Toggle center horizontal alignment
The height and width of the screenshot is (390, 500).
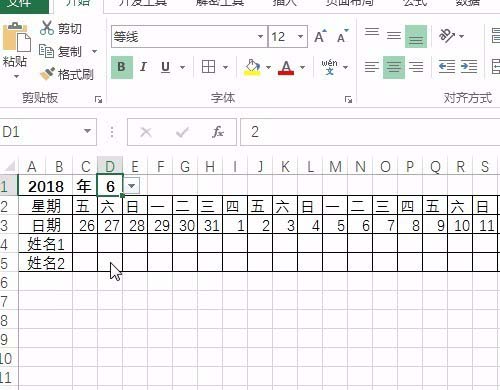(x=394, y=67)
